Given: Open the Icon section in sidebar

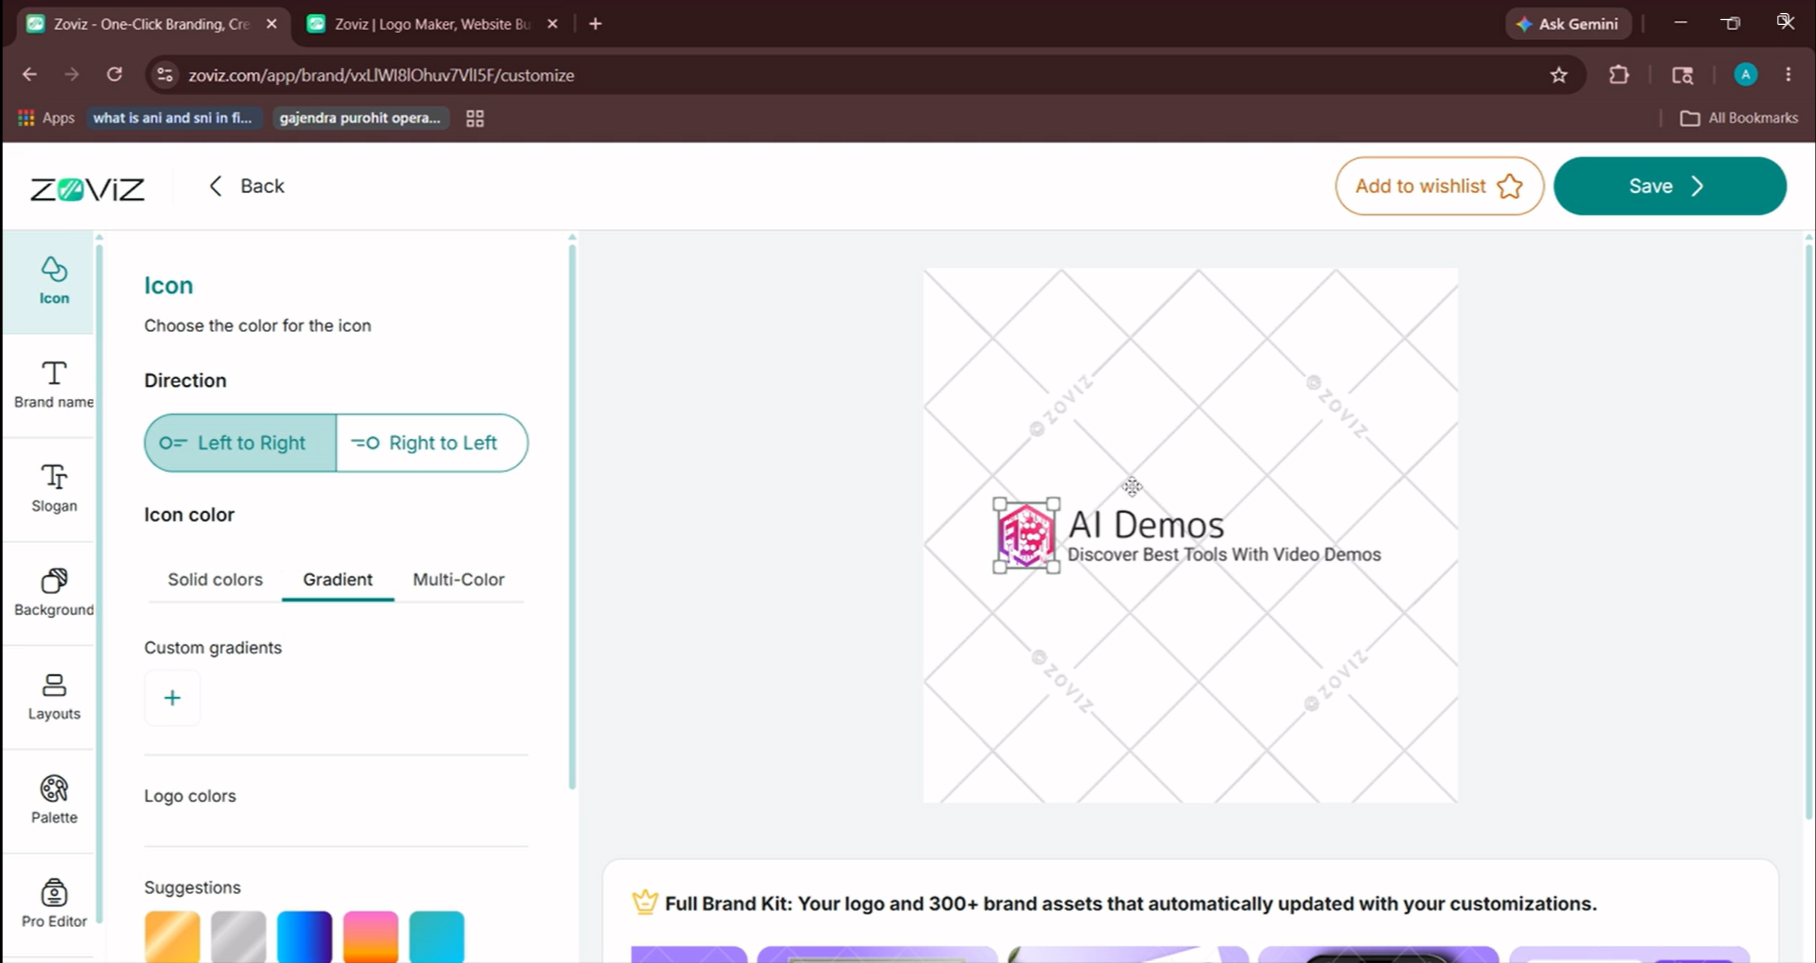Looking at the screenshot, I should point(54,281).
